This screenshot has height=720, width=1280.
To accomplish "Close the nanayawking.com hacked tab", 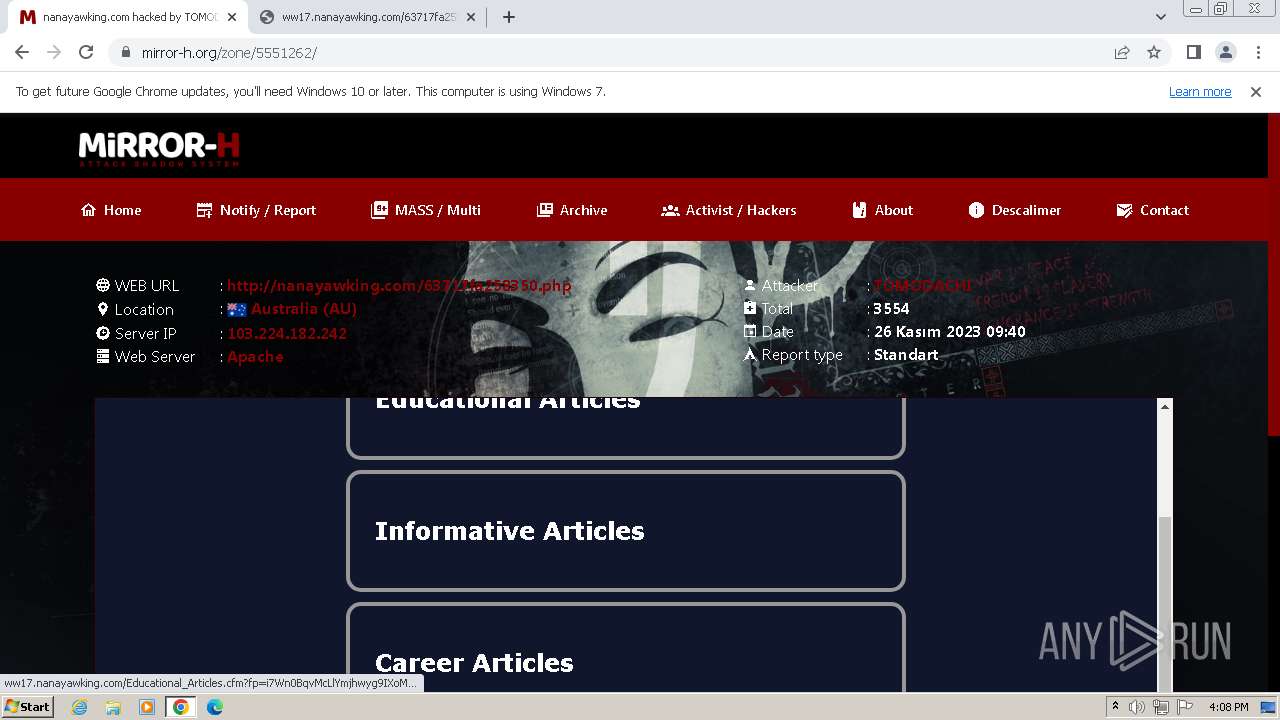I will pyautogui.click(x=232, y=17).
